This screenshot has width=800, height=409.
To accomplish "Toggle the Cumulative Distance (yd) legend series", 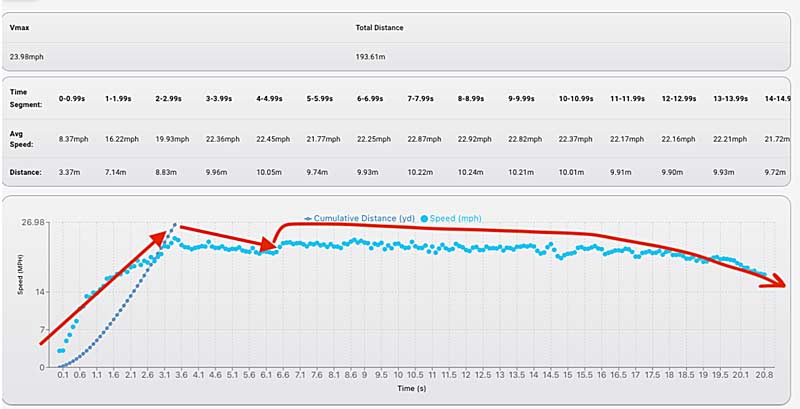I will click(x=359, y=218).
